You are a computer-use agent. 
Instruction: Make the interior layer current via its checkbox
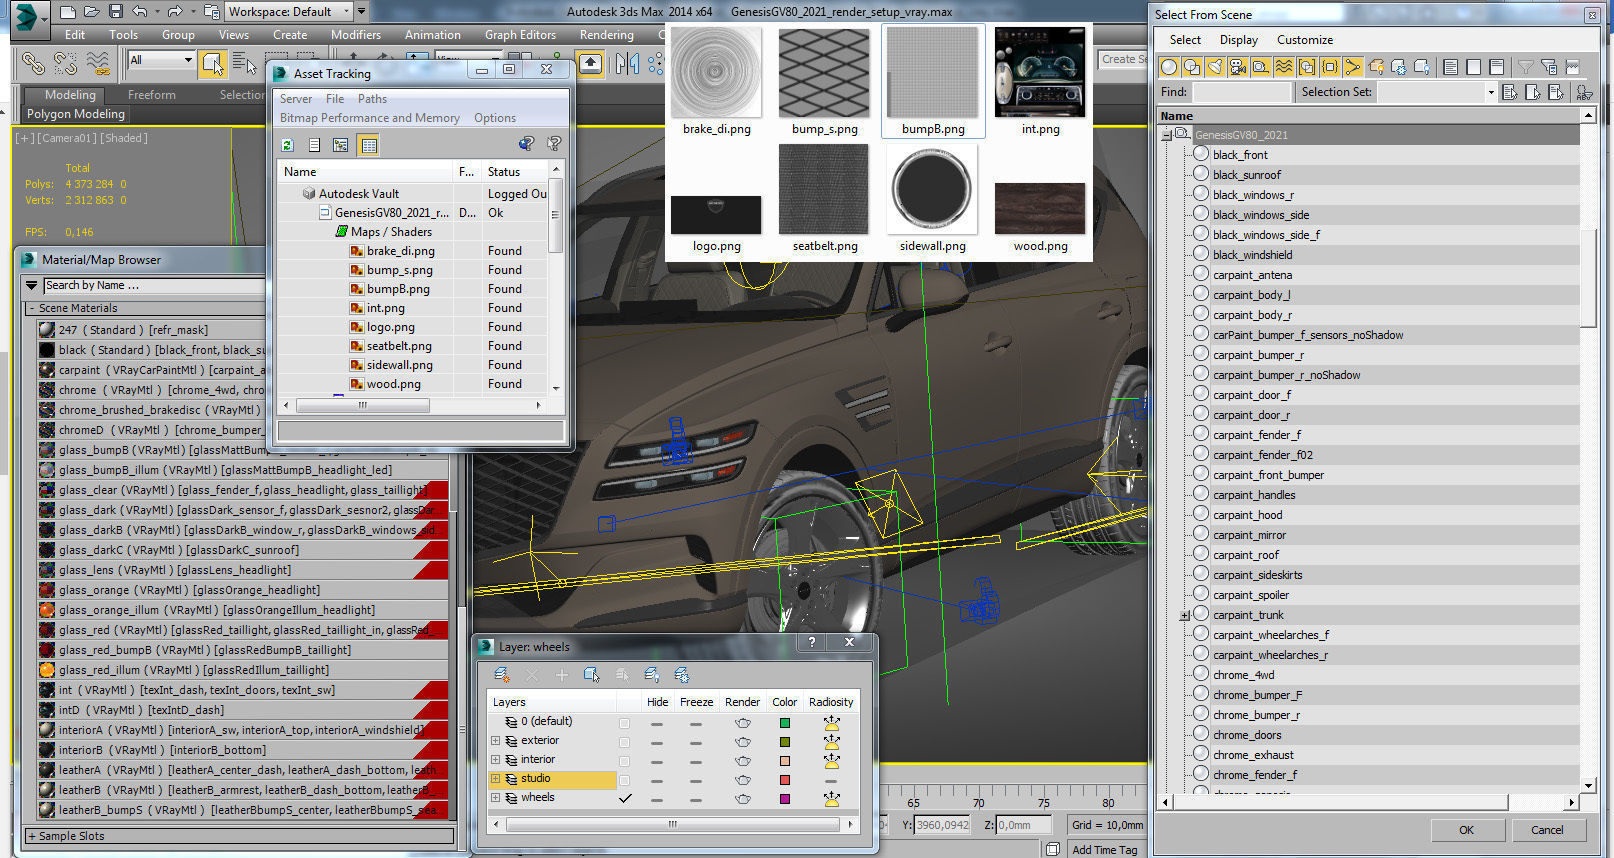[625, 761]
